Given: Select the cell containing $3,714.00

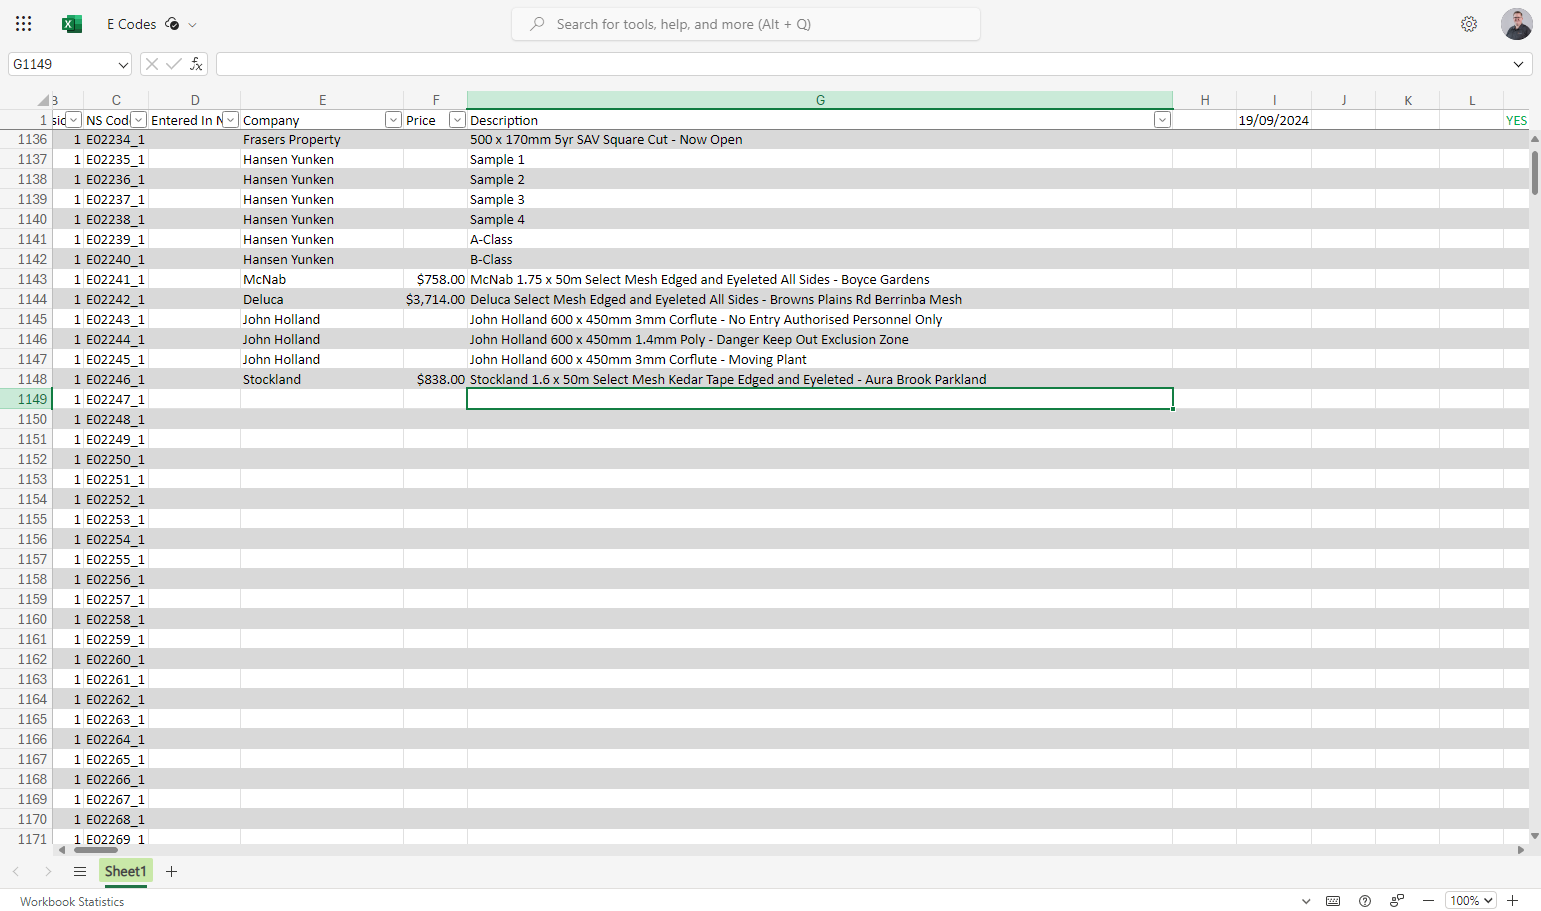Looking at the screenshot, I should 435,300.
